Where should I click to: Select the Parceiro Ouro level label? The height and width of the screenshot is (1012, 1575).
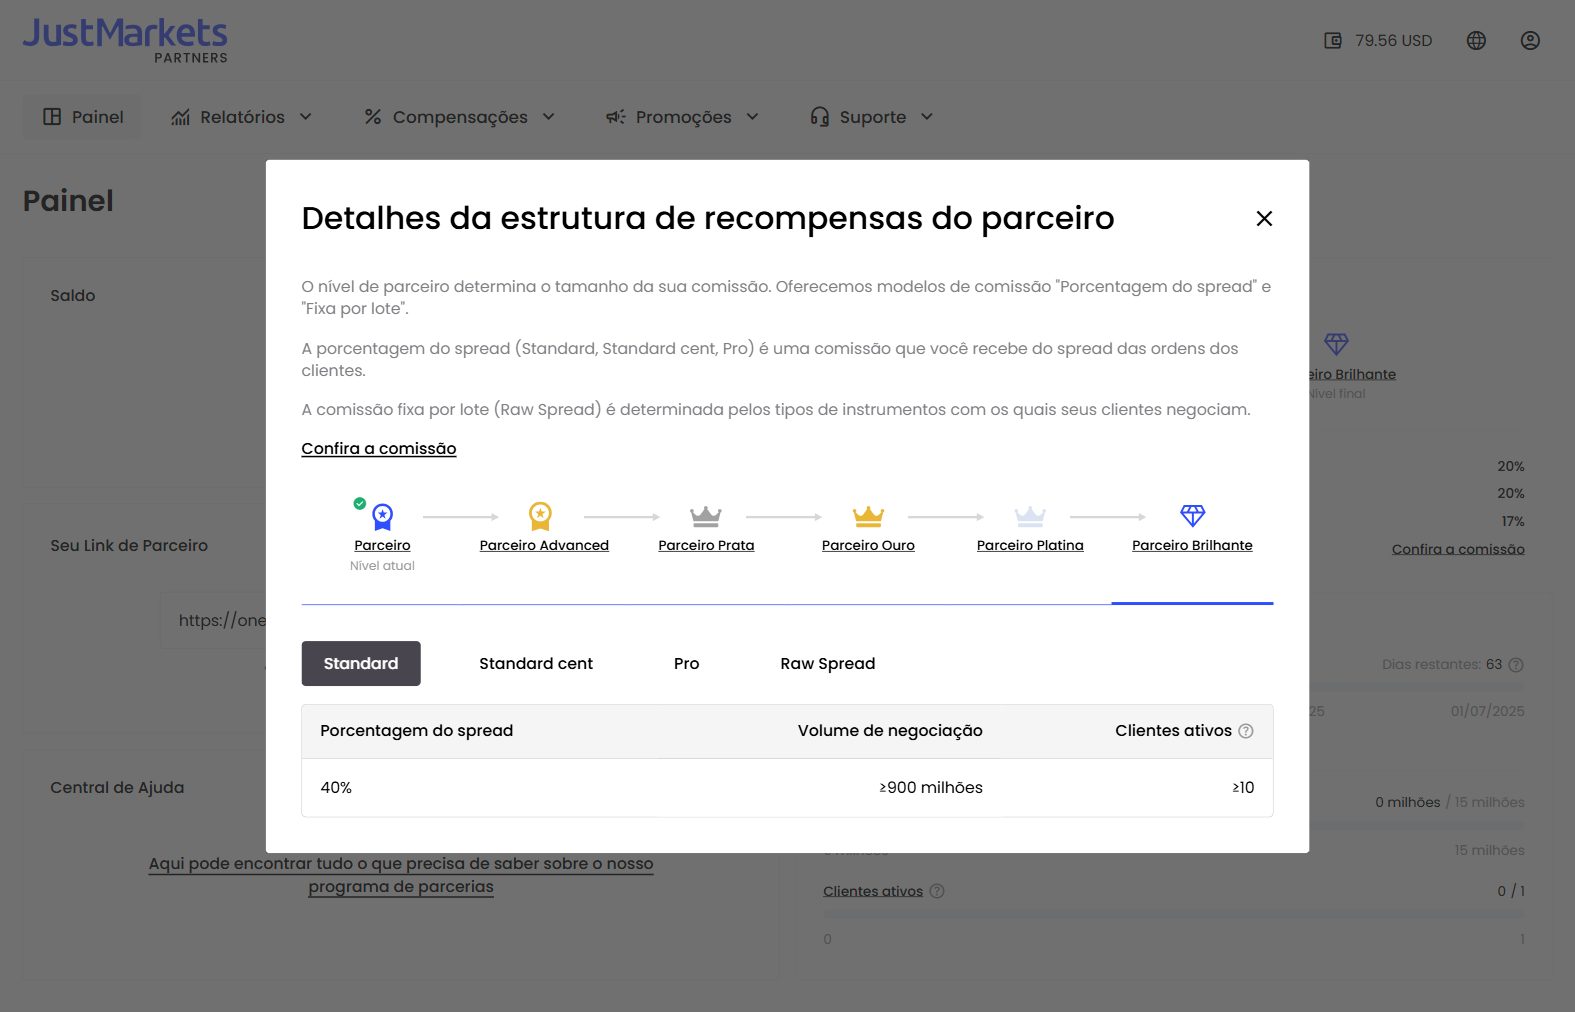pos(868,546)
